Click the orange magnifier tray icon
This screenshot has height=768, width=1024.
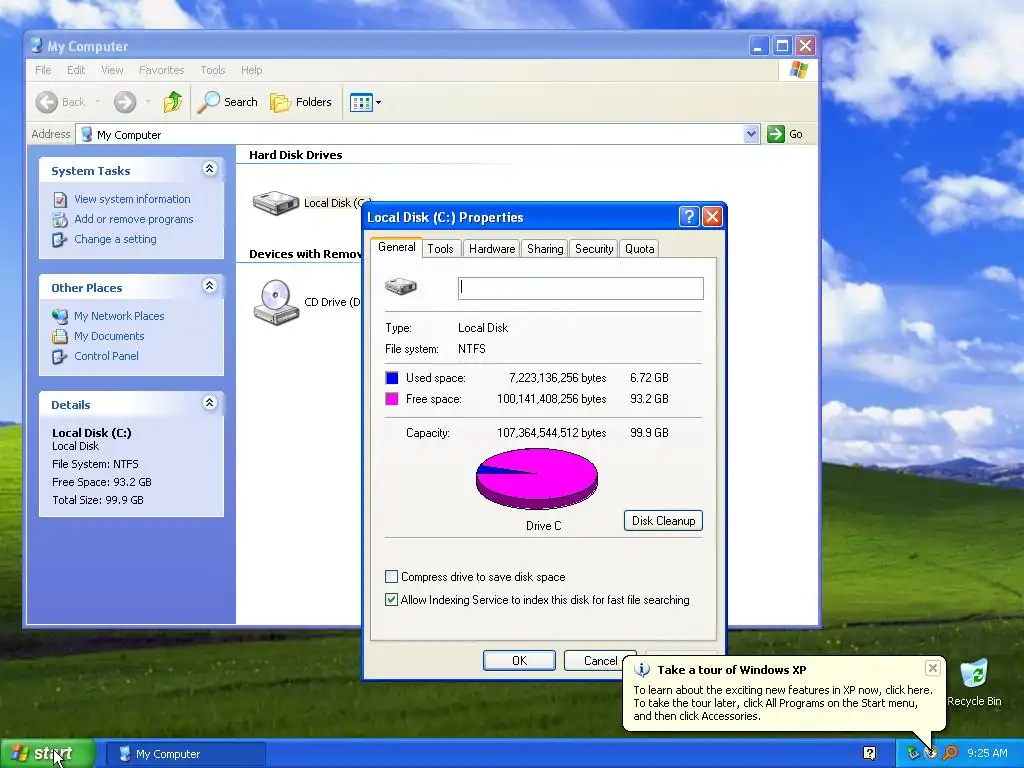950,753
